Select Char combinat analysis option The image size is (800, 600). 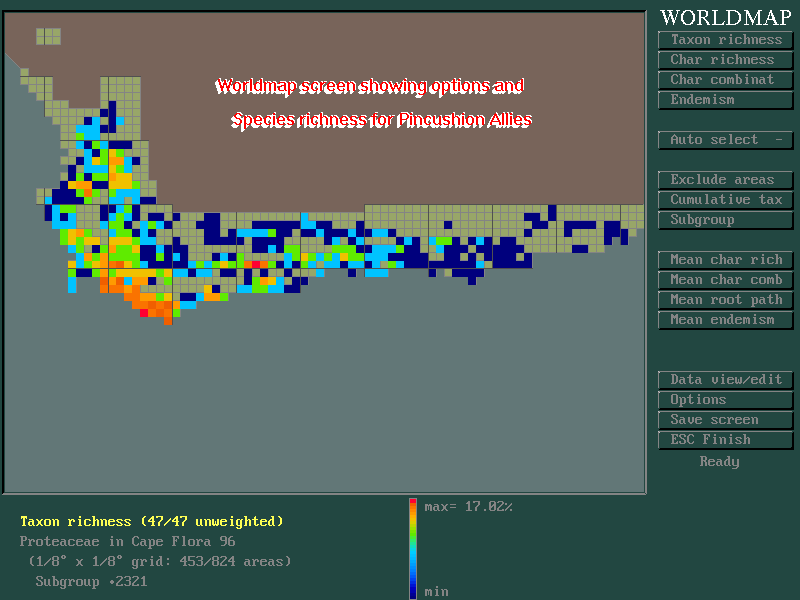725,79
